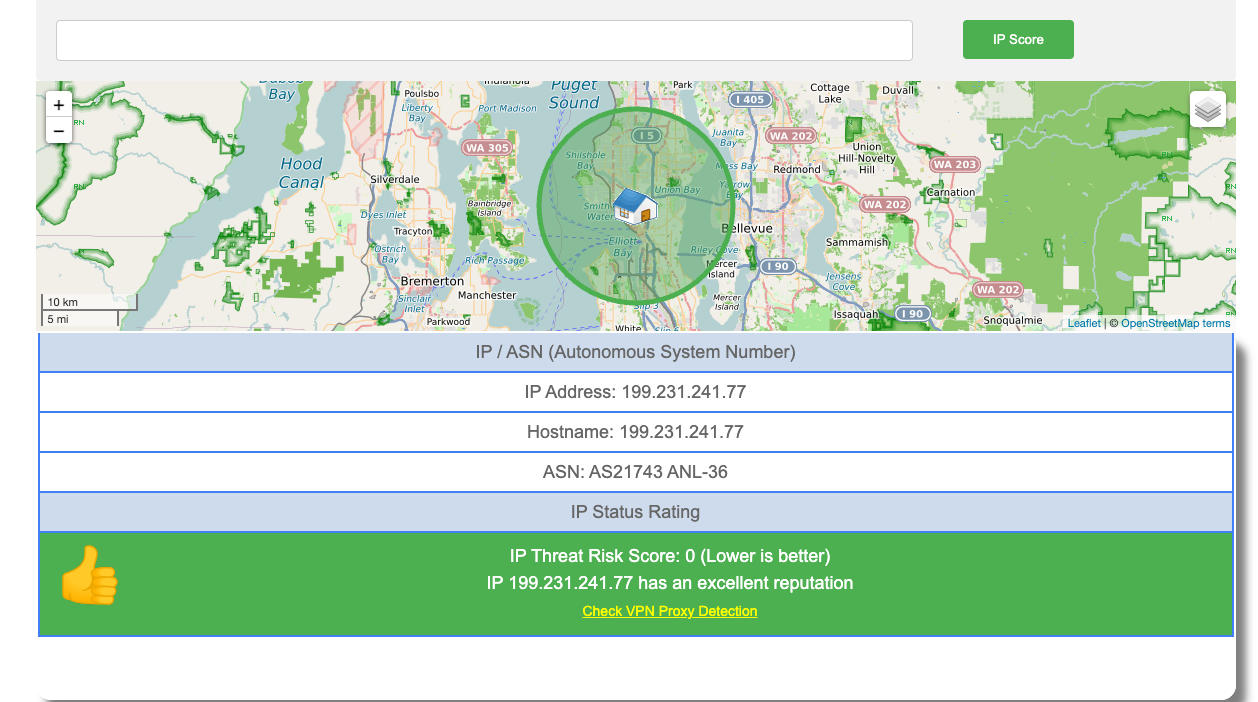Click the Bremerton label on the map

(432, 282)
